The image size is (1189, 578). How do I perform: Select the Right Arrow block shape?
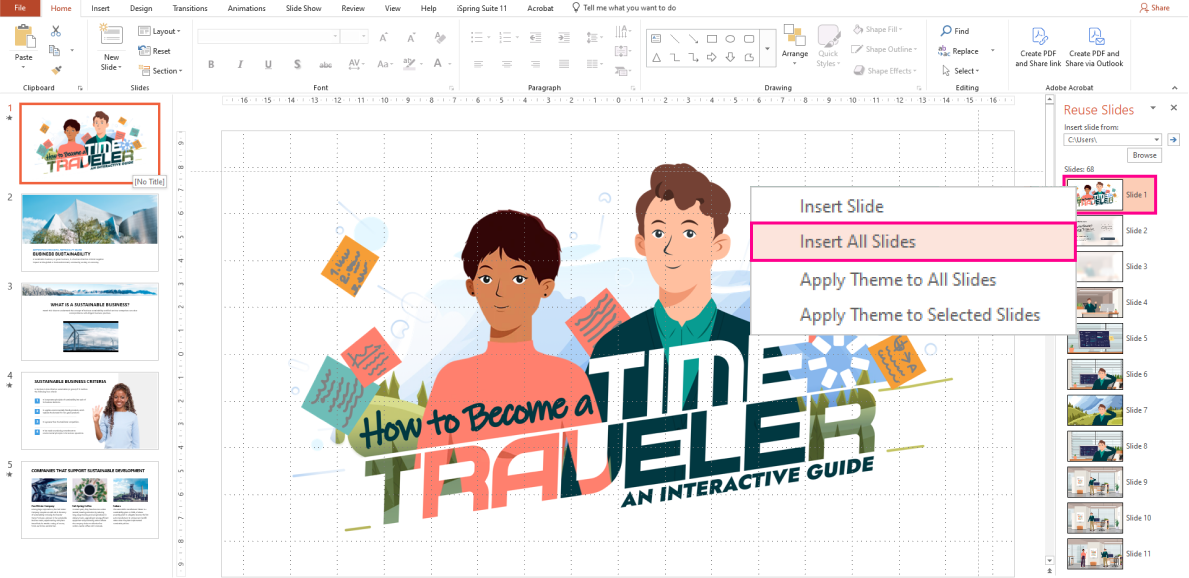tap(712, 57)
